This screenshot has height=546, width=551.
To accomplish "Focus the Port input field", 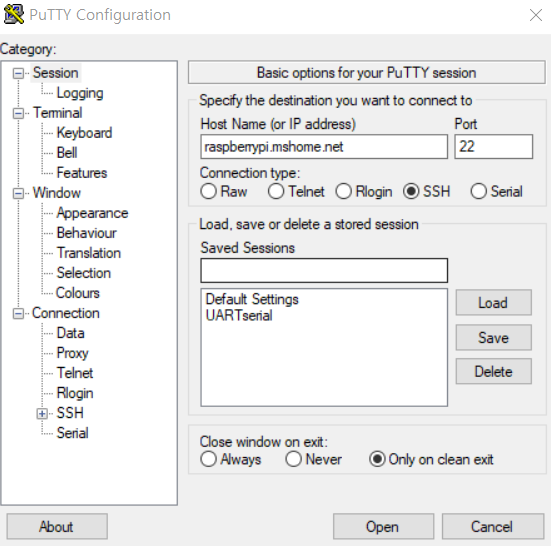I will coord(493,147).
